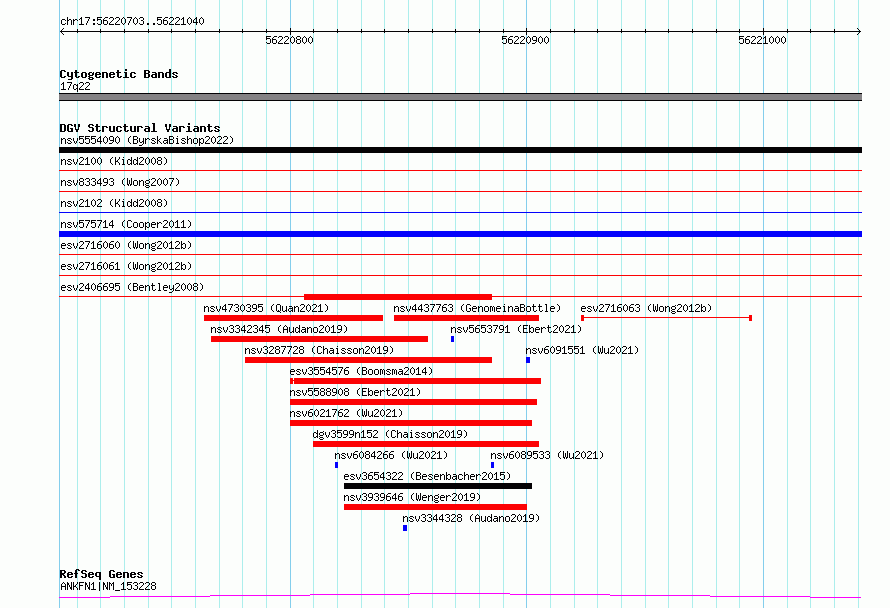The image size is (890, 608).
Task: Click the red bar under esv3554576
Action: tap(415, 381)
